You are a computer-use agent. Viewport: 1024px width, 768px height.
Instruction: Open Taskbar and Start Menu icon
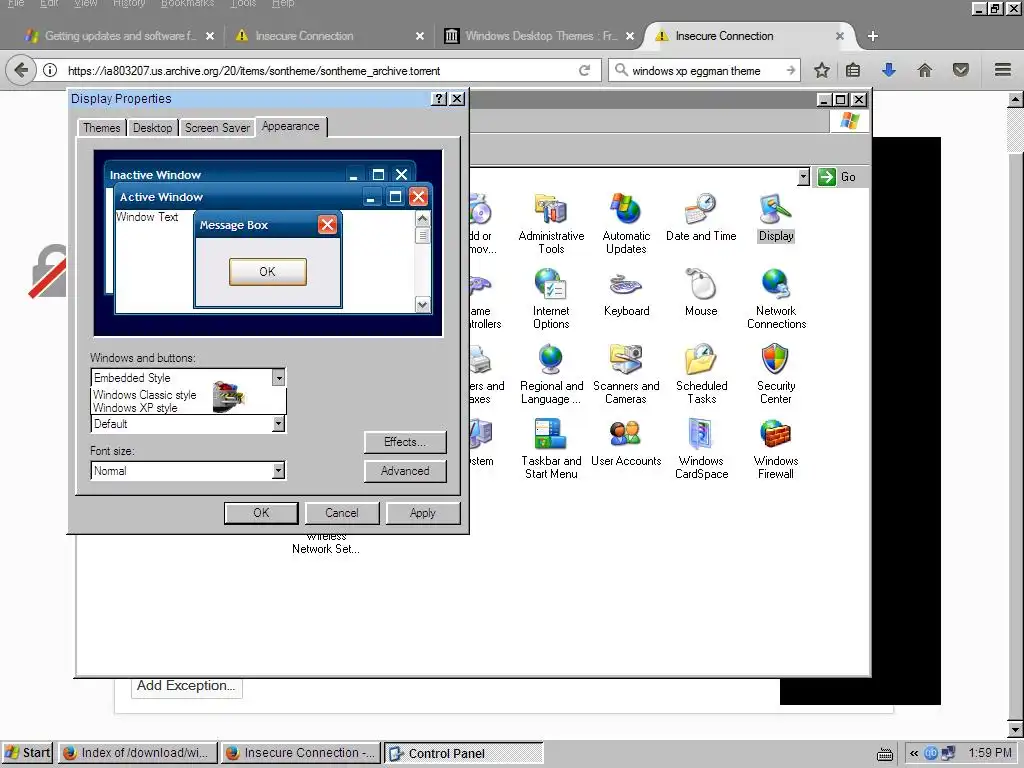[x=551, y=449]
